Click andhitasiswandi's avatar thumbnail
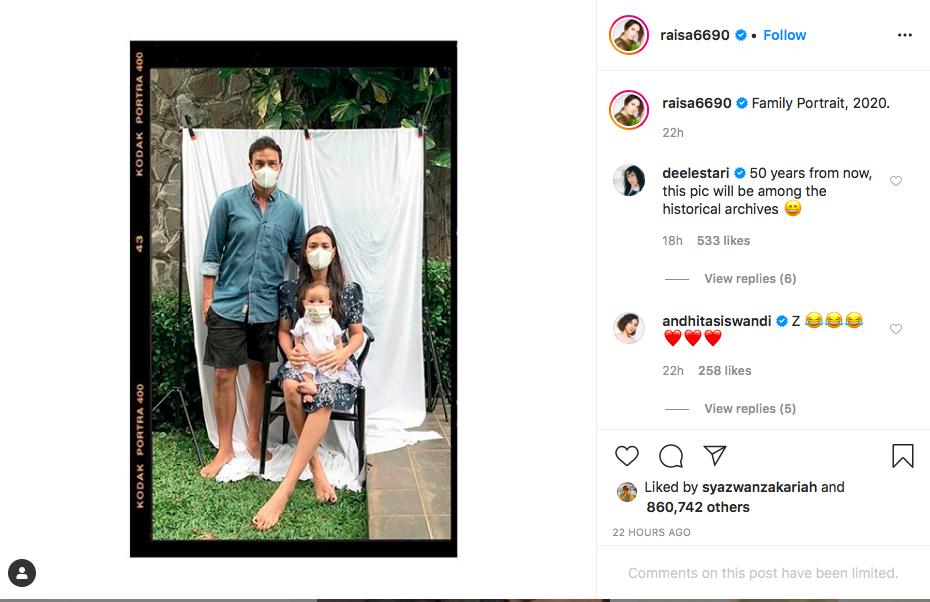The image size is (930, 602). pos(629,328)
